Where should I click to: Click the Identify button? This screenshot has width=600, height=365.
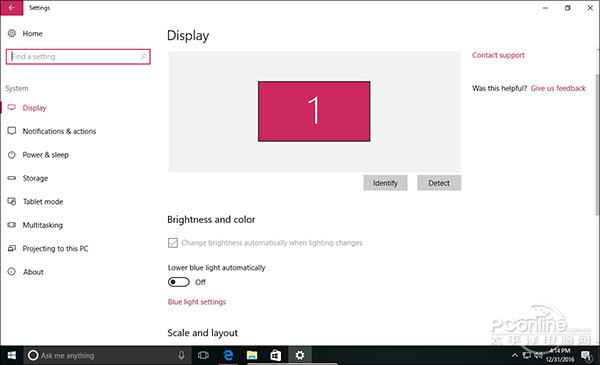coord(385,183)
